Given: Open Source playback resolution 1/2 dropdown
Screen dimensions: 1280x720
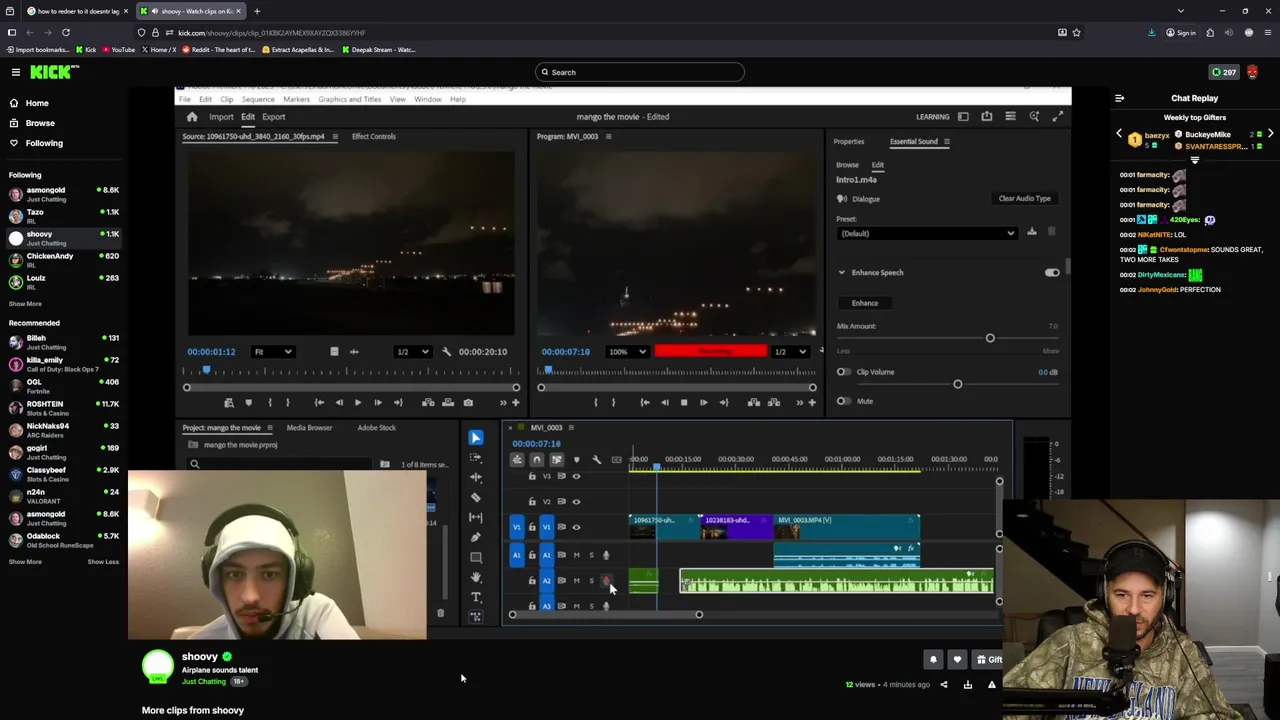Looking at the screenshot, I should point(413,352).
